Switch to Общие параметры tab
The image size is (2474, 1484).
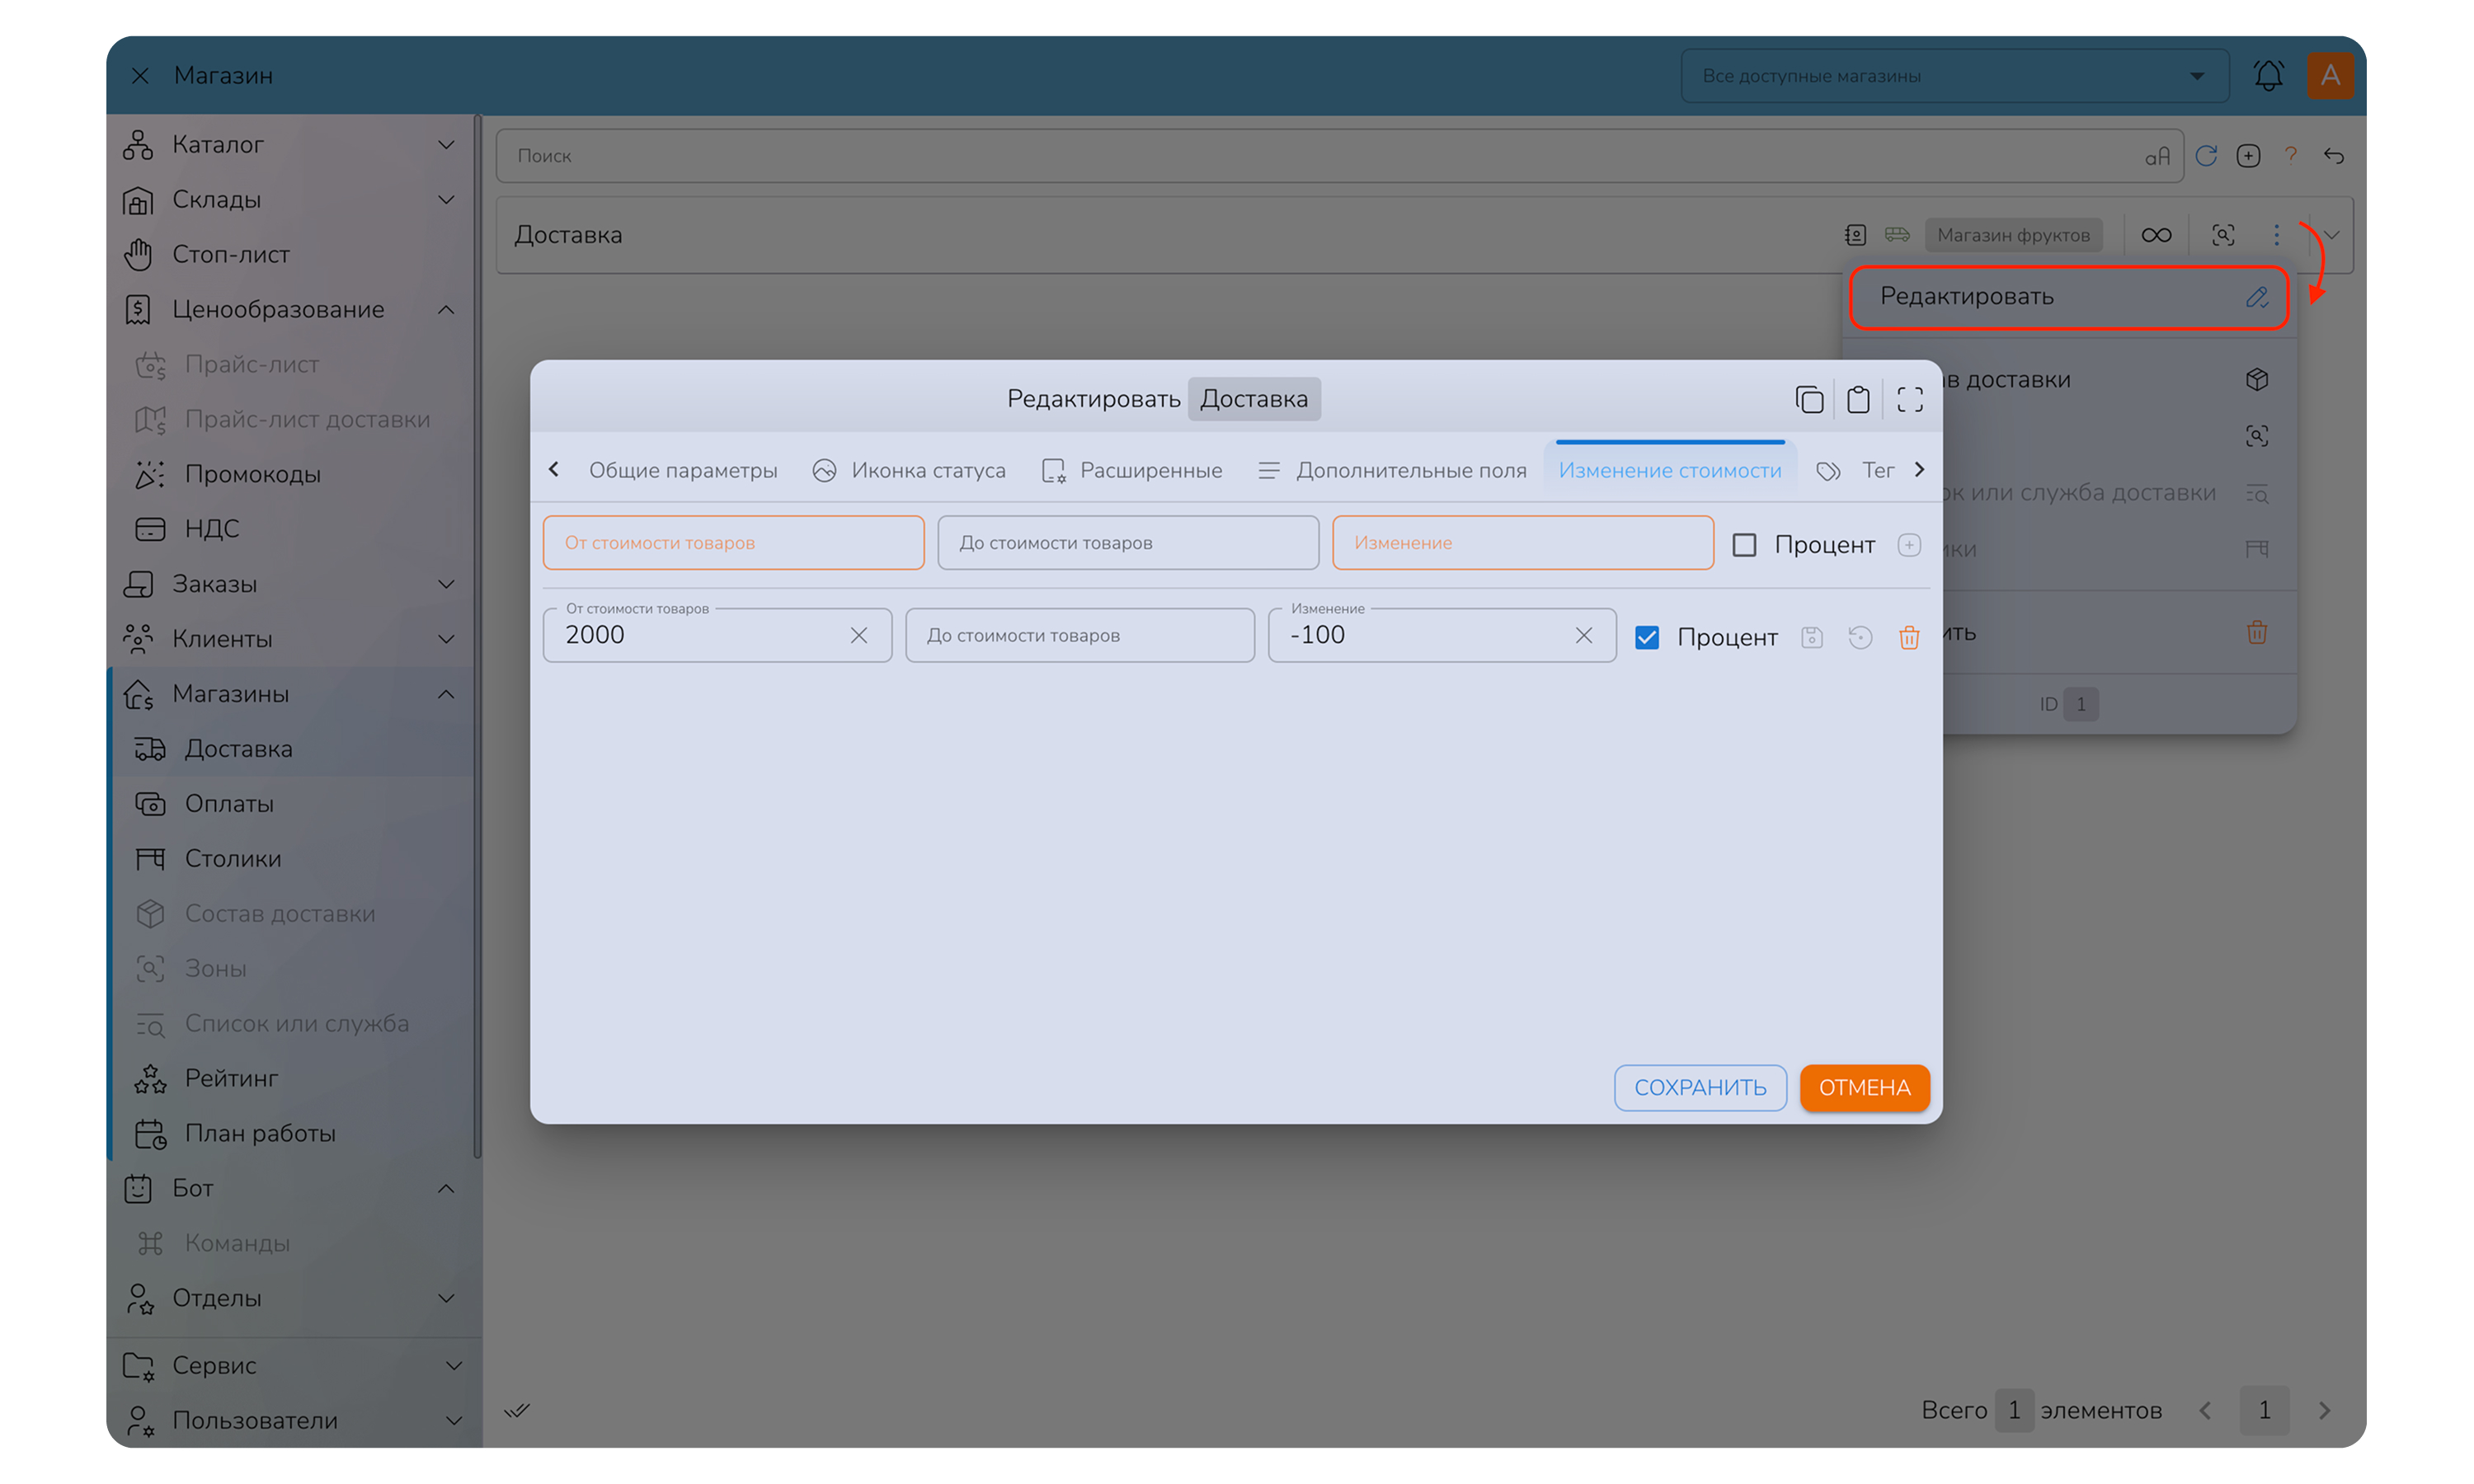(x=682, y=470)
